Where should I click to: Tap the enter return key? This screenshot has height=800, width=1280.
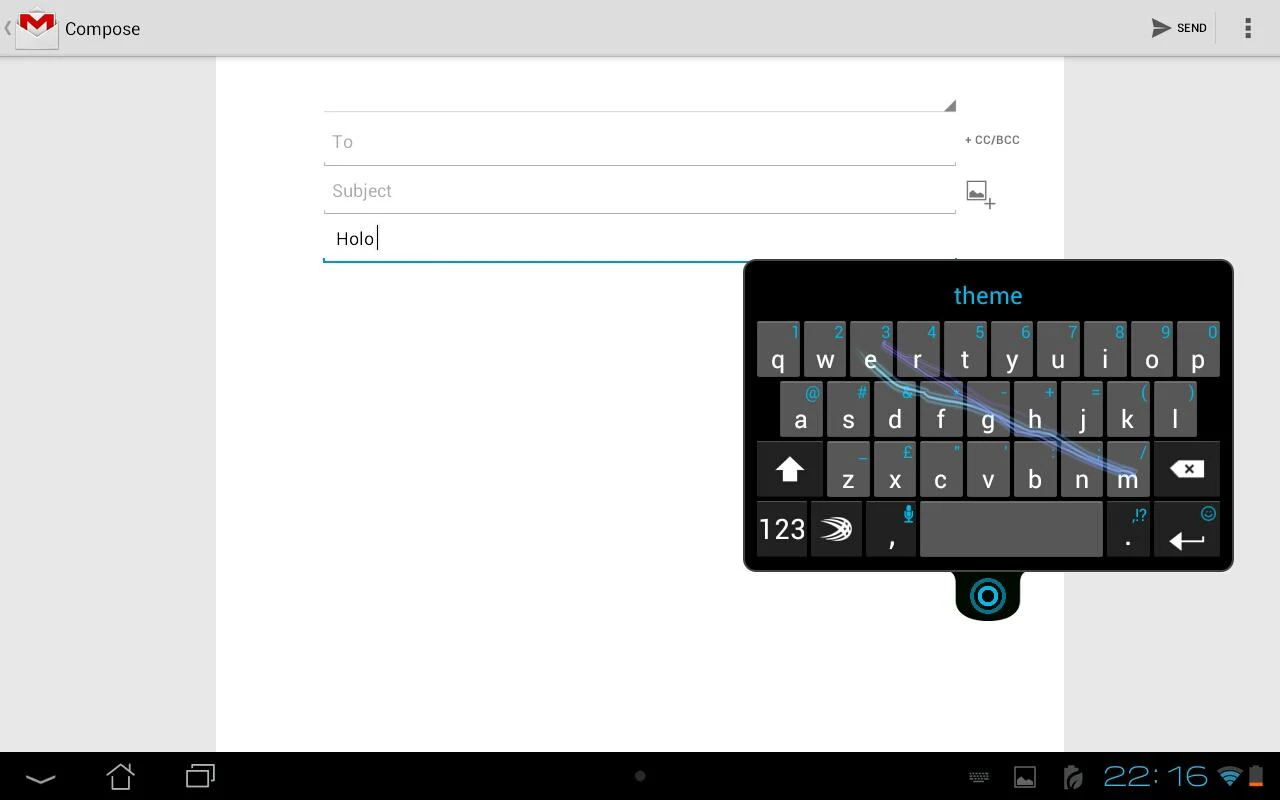[1187, 529]
